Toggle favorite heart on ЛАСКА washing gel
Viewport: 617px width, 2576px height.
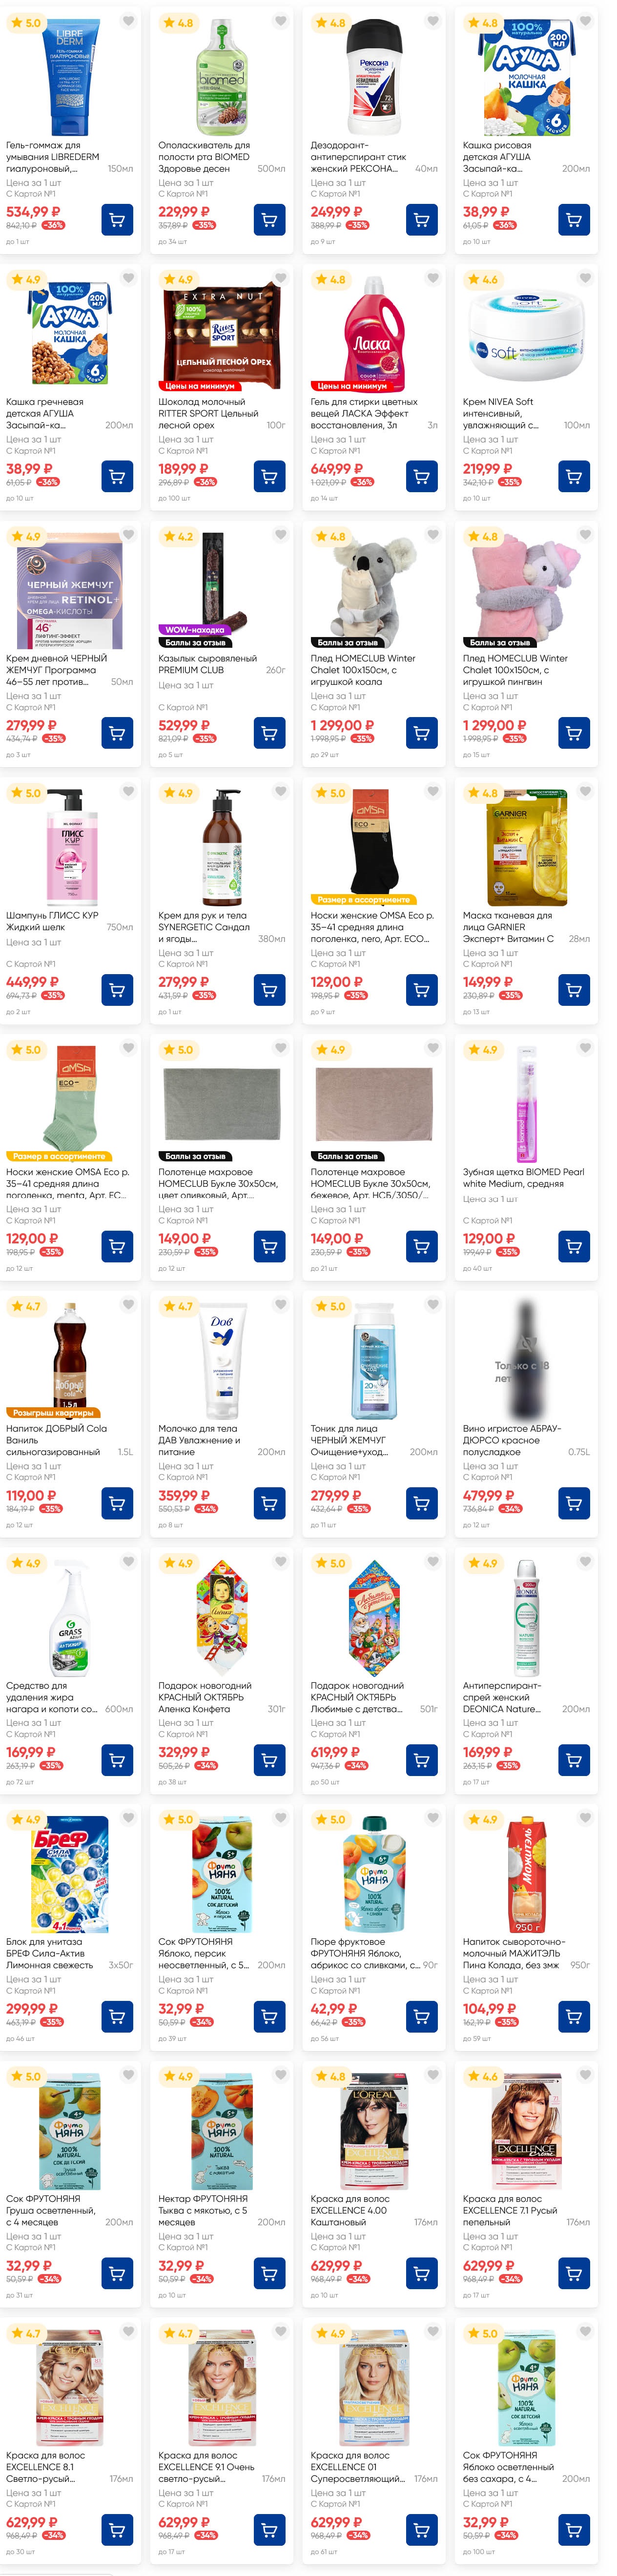tap(433, 278)
